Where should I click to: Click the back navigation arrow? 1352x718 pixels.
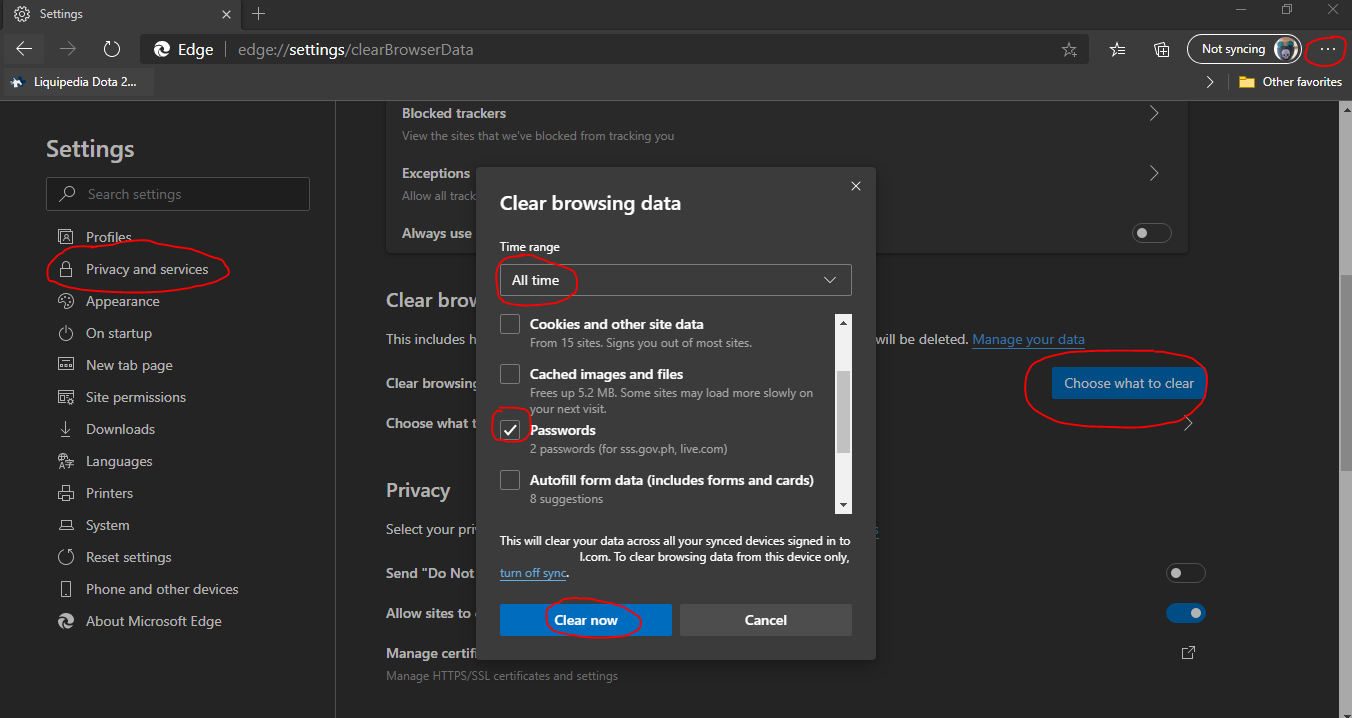[25, 49]
